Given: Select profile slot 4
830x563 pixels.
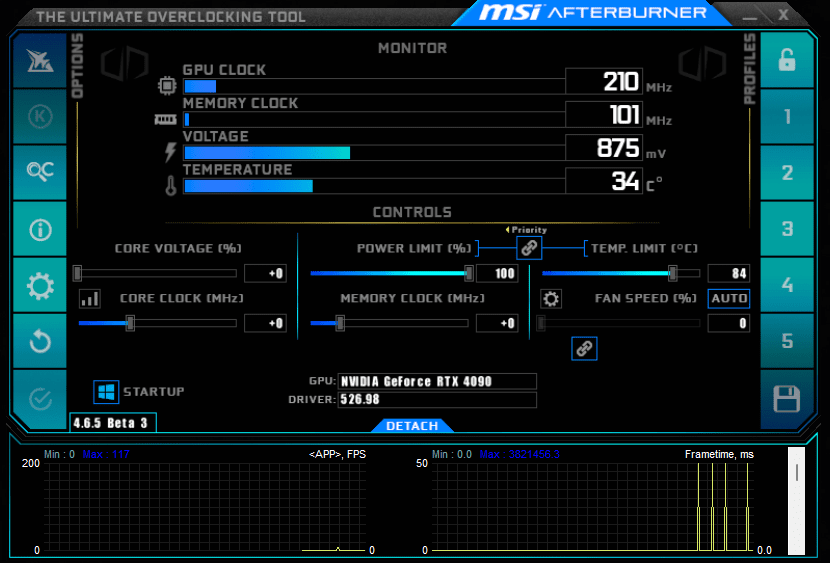Looking at the screenshot, I should point(787,285).
